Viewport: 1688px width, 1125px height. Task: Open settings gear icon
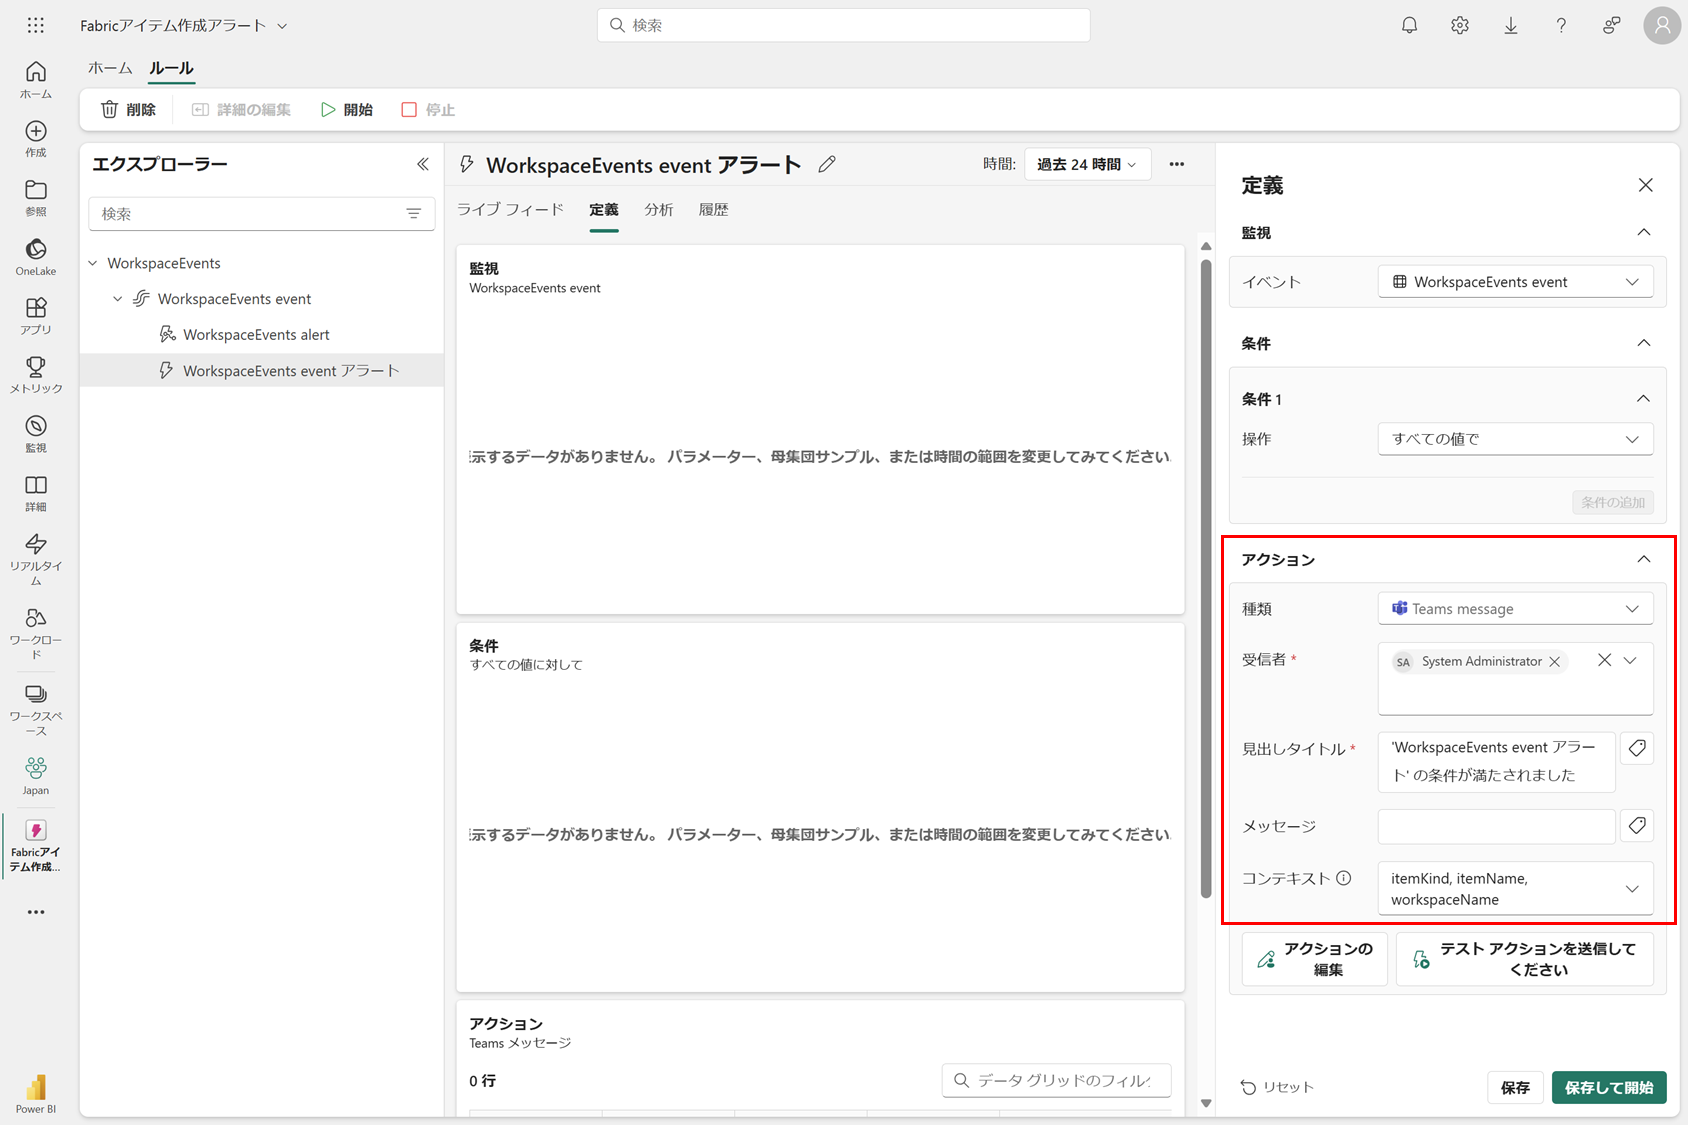pos(1460,26)
